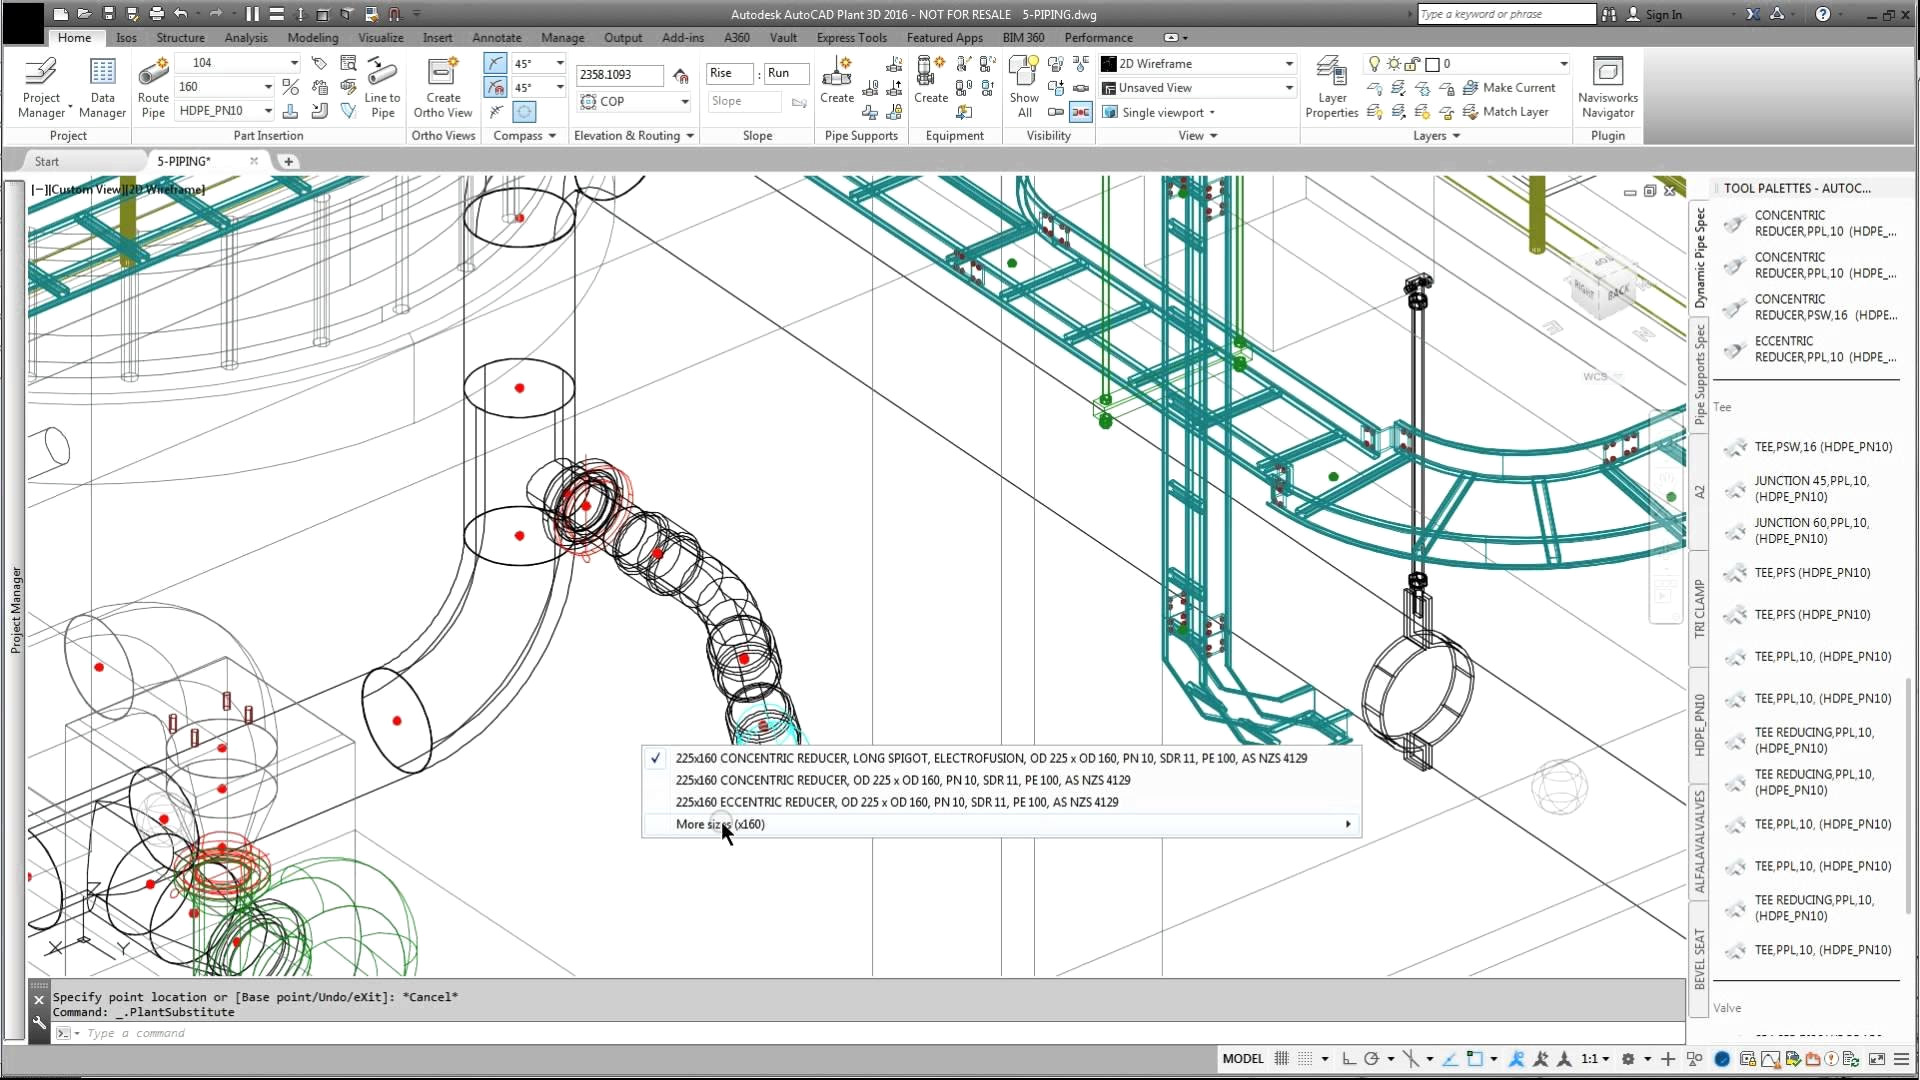Click the layer 0 color swatch
Image resolution: width=1920 pixels, height=1080 pixels.
[1432, 64]
